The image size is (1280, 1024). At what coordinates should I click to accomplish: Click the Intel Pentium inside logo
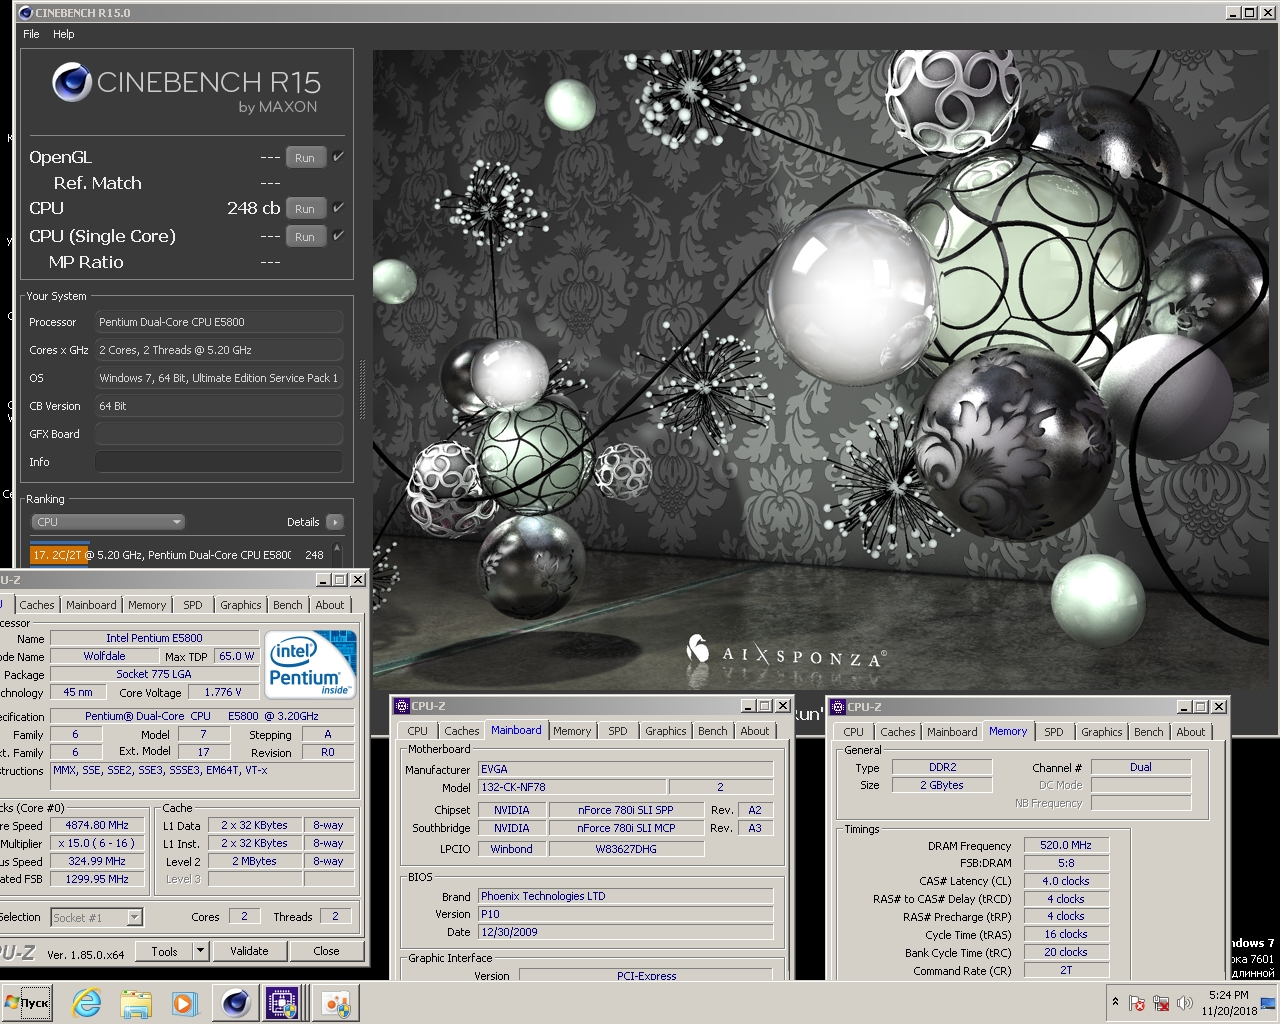click(x=311, y=664)
